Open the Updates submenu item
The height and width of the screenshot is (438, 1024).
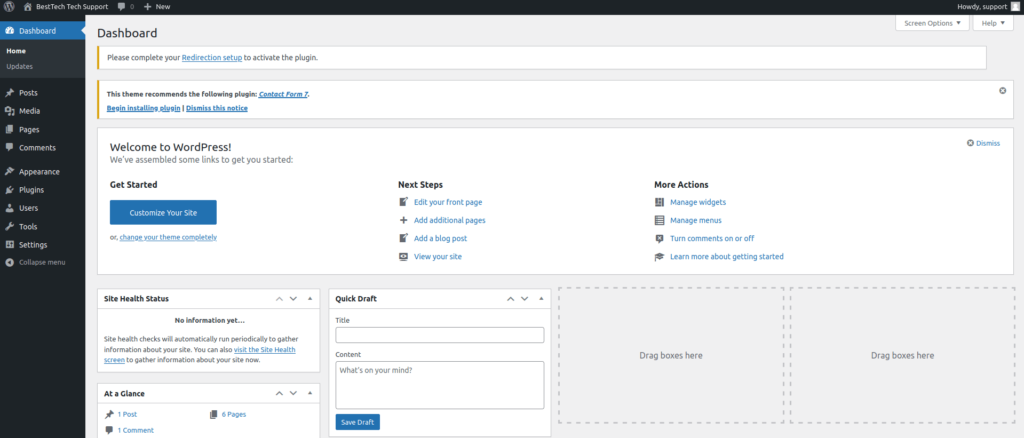(20, 66)
